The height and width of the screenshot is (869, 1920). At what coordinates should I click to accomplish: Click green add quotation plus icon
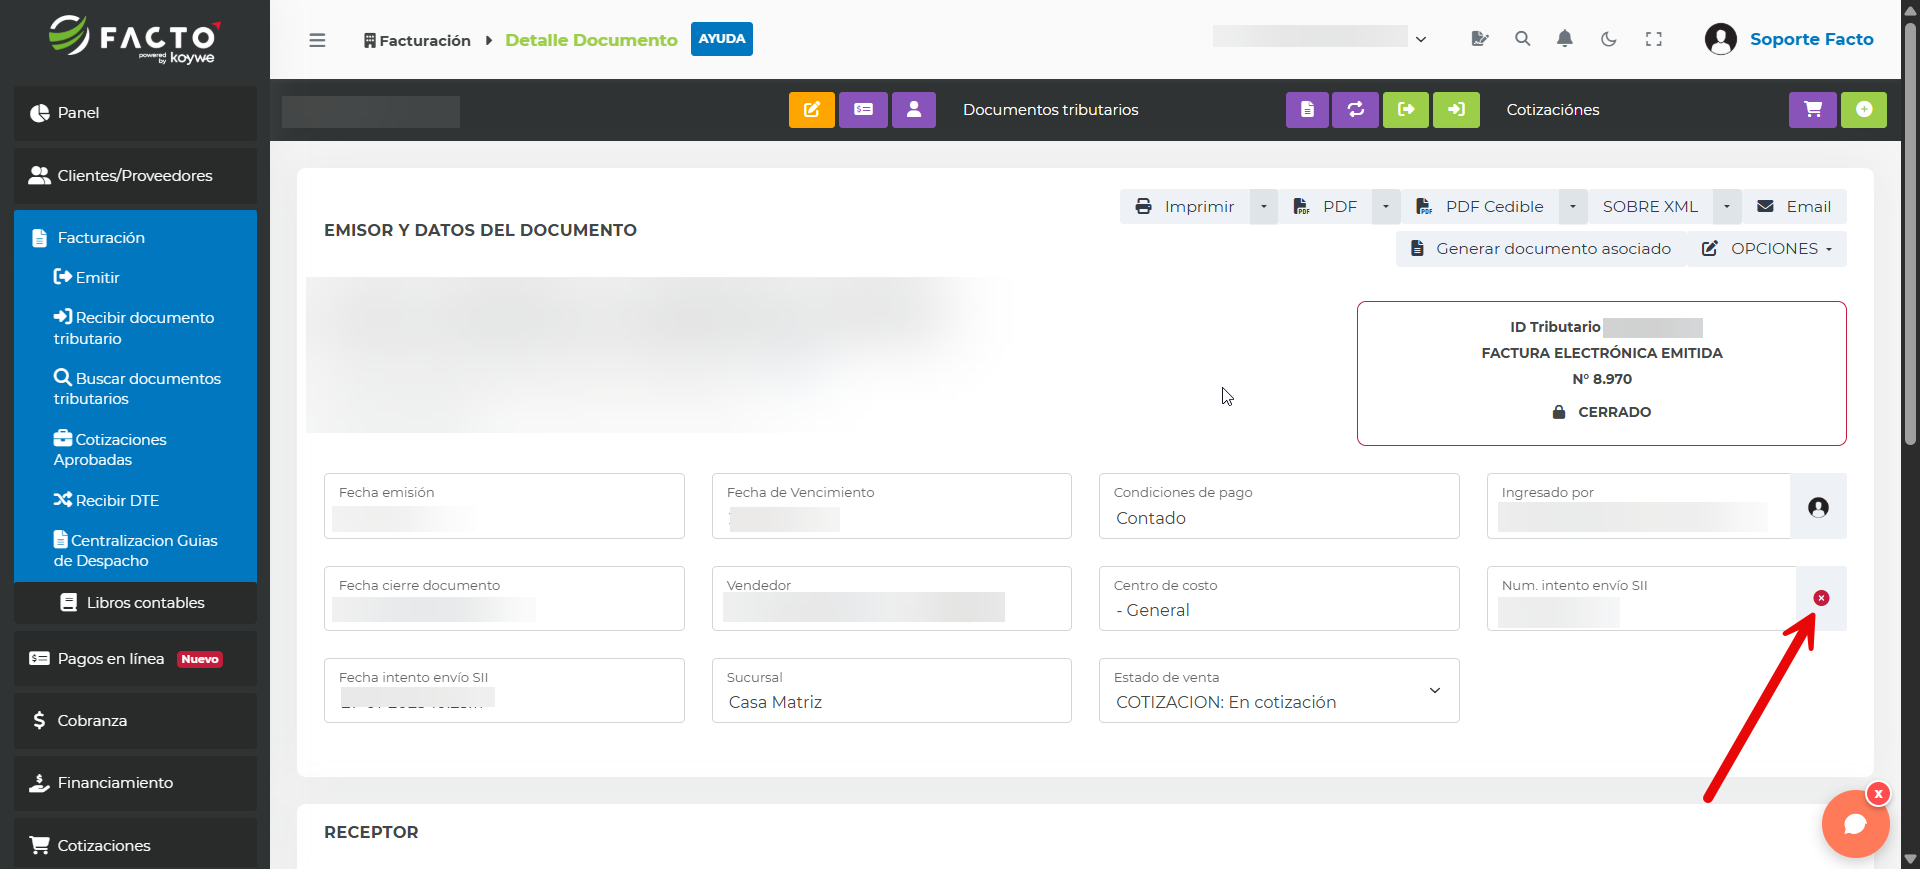click(x=1864, y=110)
